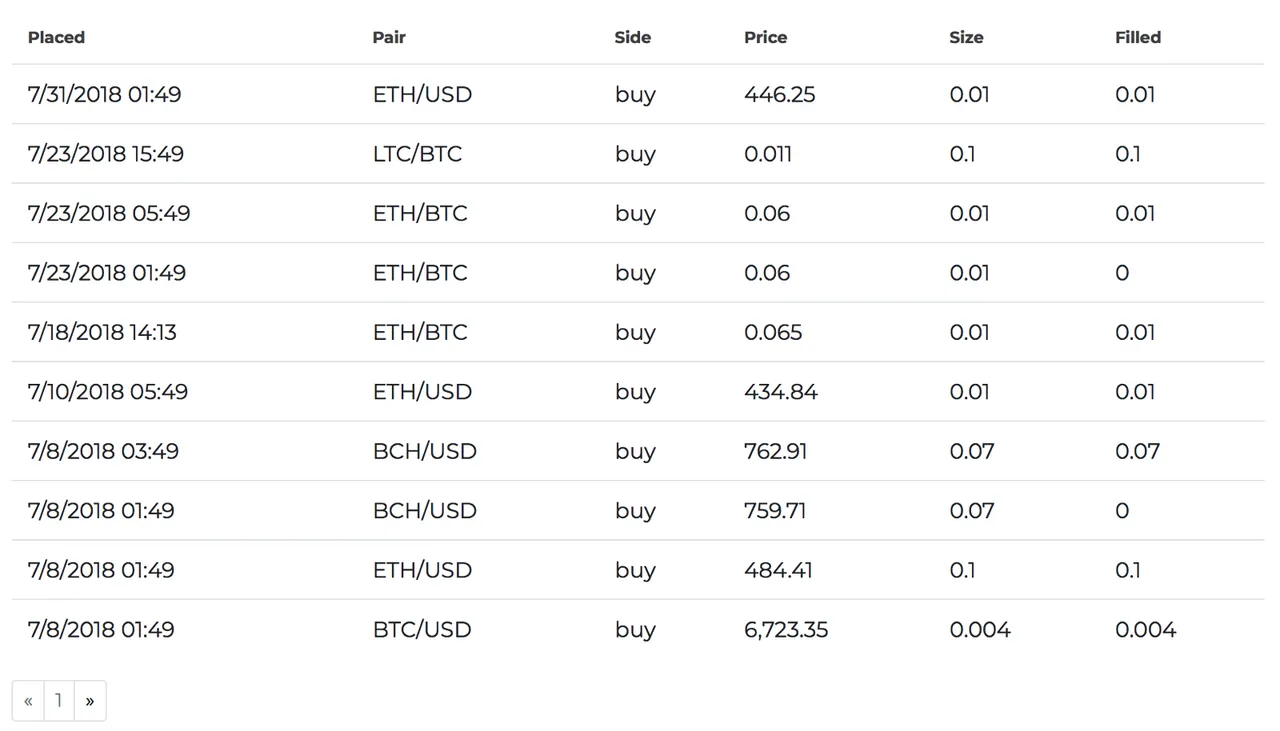The height and width of the screenshot is (731, 1280).
Task: Click the BTC/USD pair cell
Action: pyautogui.click(x=421, y=630)
